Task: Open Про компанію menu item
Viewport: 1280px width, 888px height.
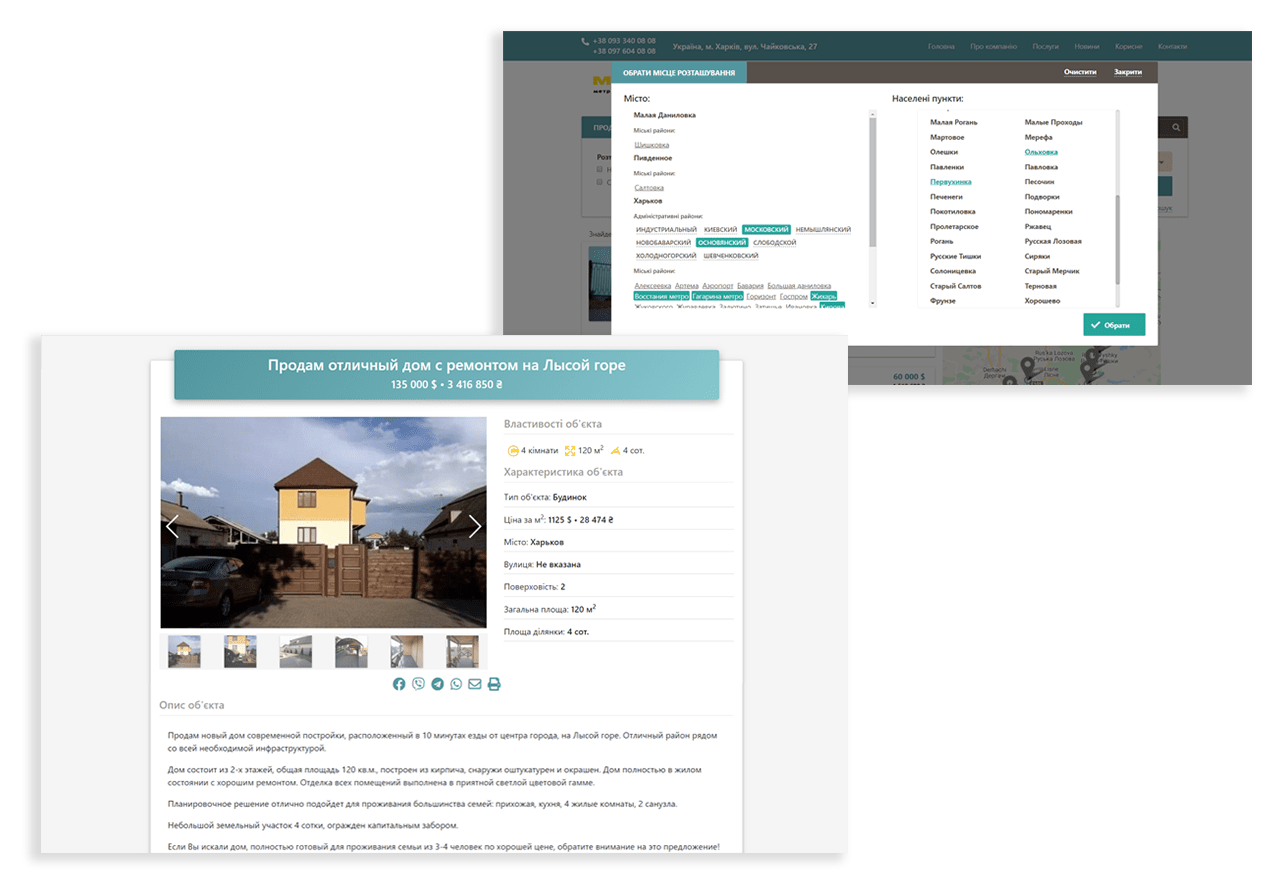Action: pyautogui.click(x=993, y=46)
